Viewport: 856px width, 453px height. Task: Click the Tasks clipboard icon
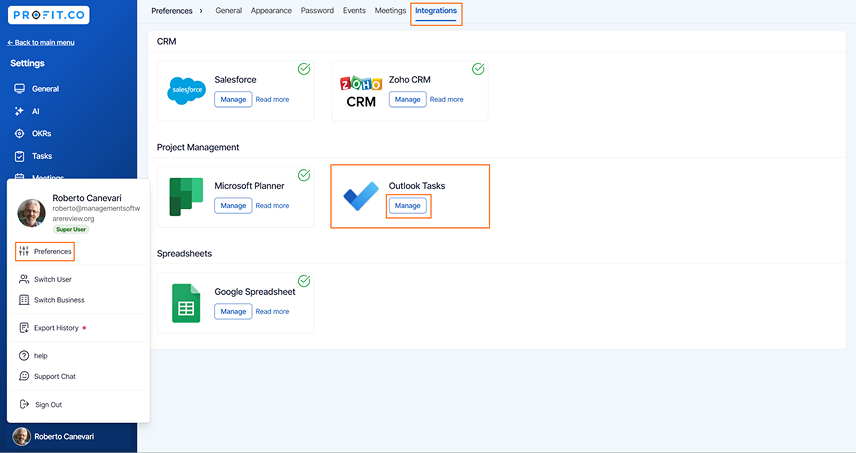coord(20,156)
